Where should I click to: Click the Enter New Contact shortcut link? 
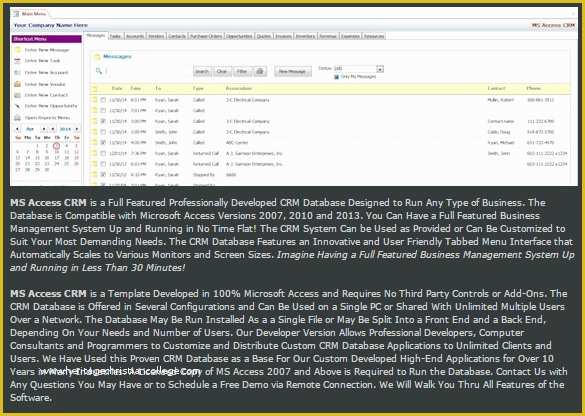(x=46, y=95)
